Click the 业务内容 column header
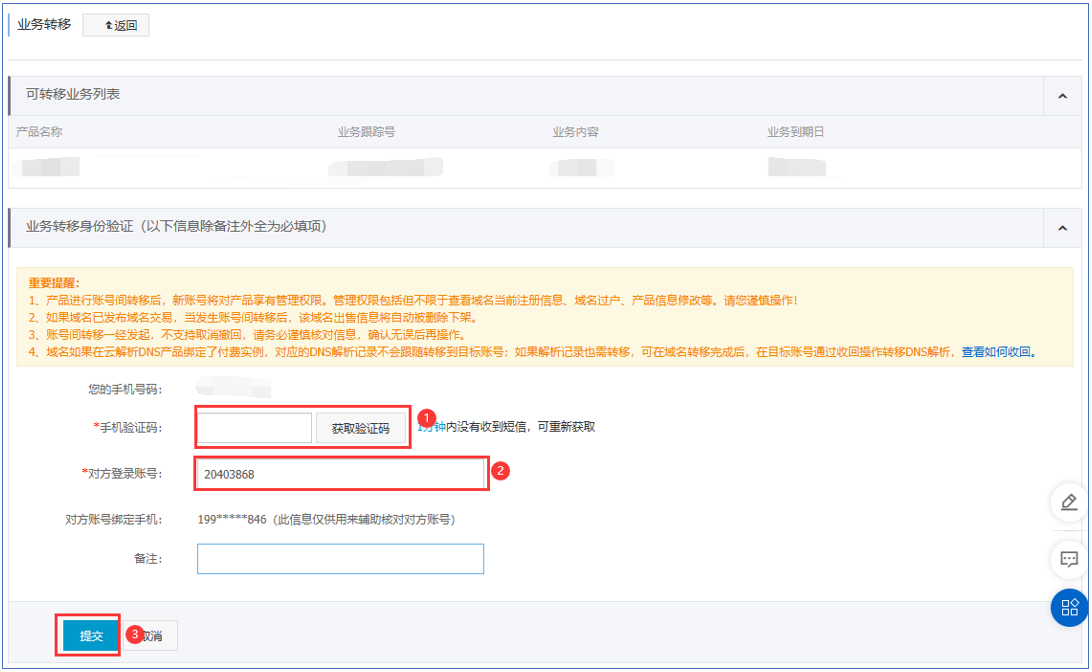This screenshot has width=1092, height=672. (x=575, y=132)
